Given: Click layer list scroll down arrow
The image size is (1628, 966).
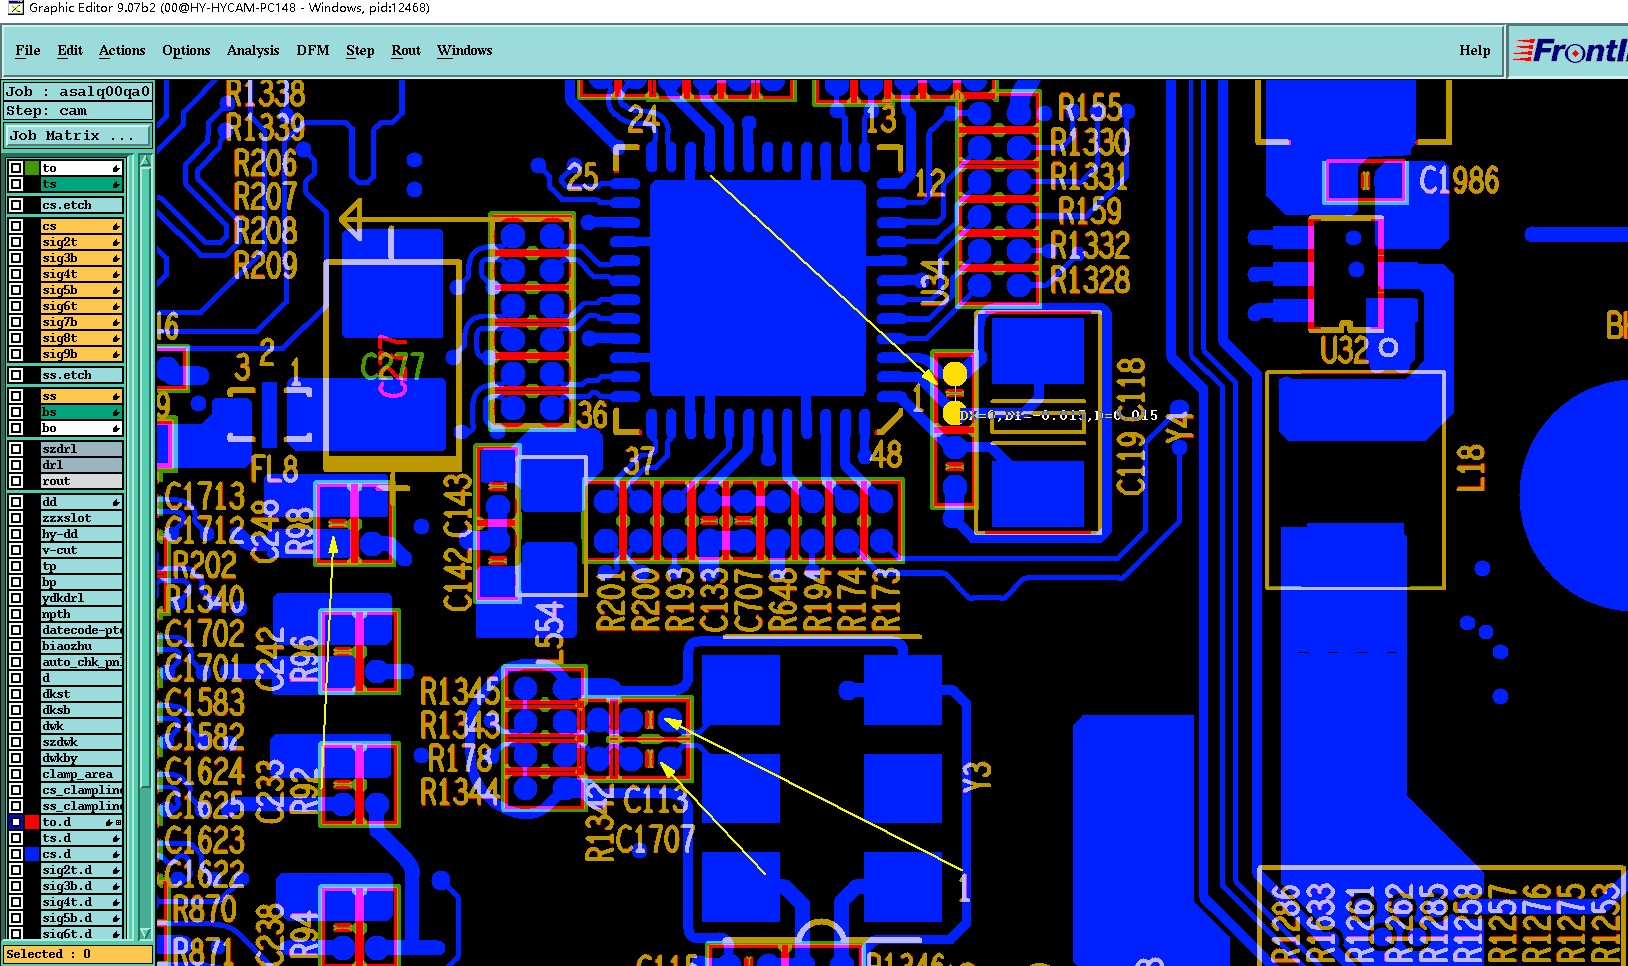Looking at the screenshot, I should point(145,933).
